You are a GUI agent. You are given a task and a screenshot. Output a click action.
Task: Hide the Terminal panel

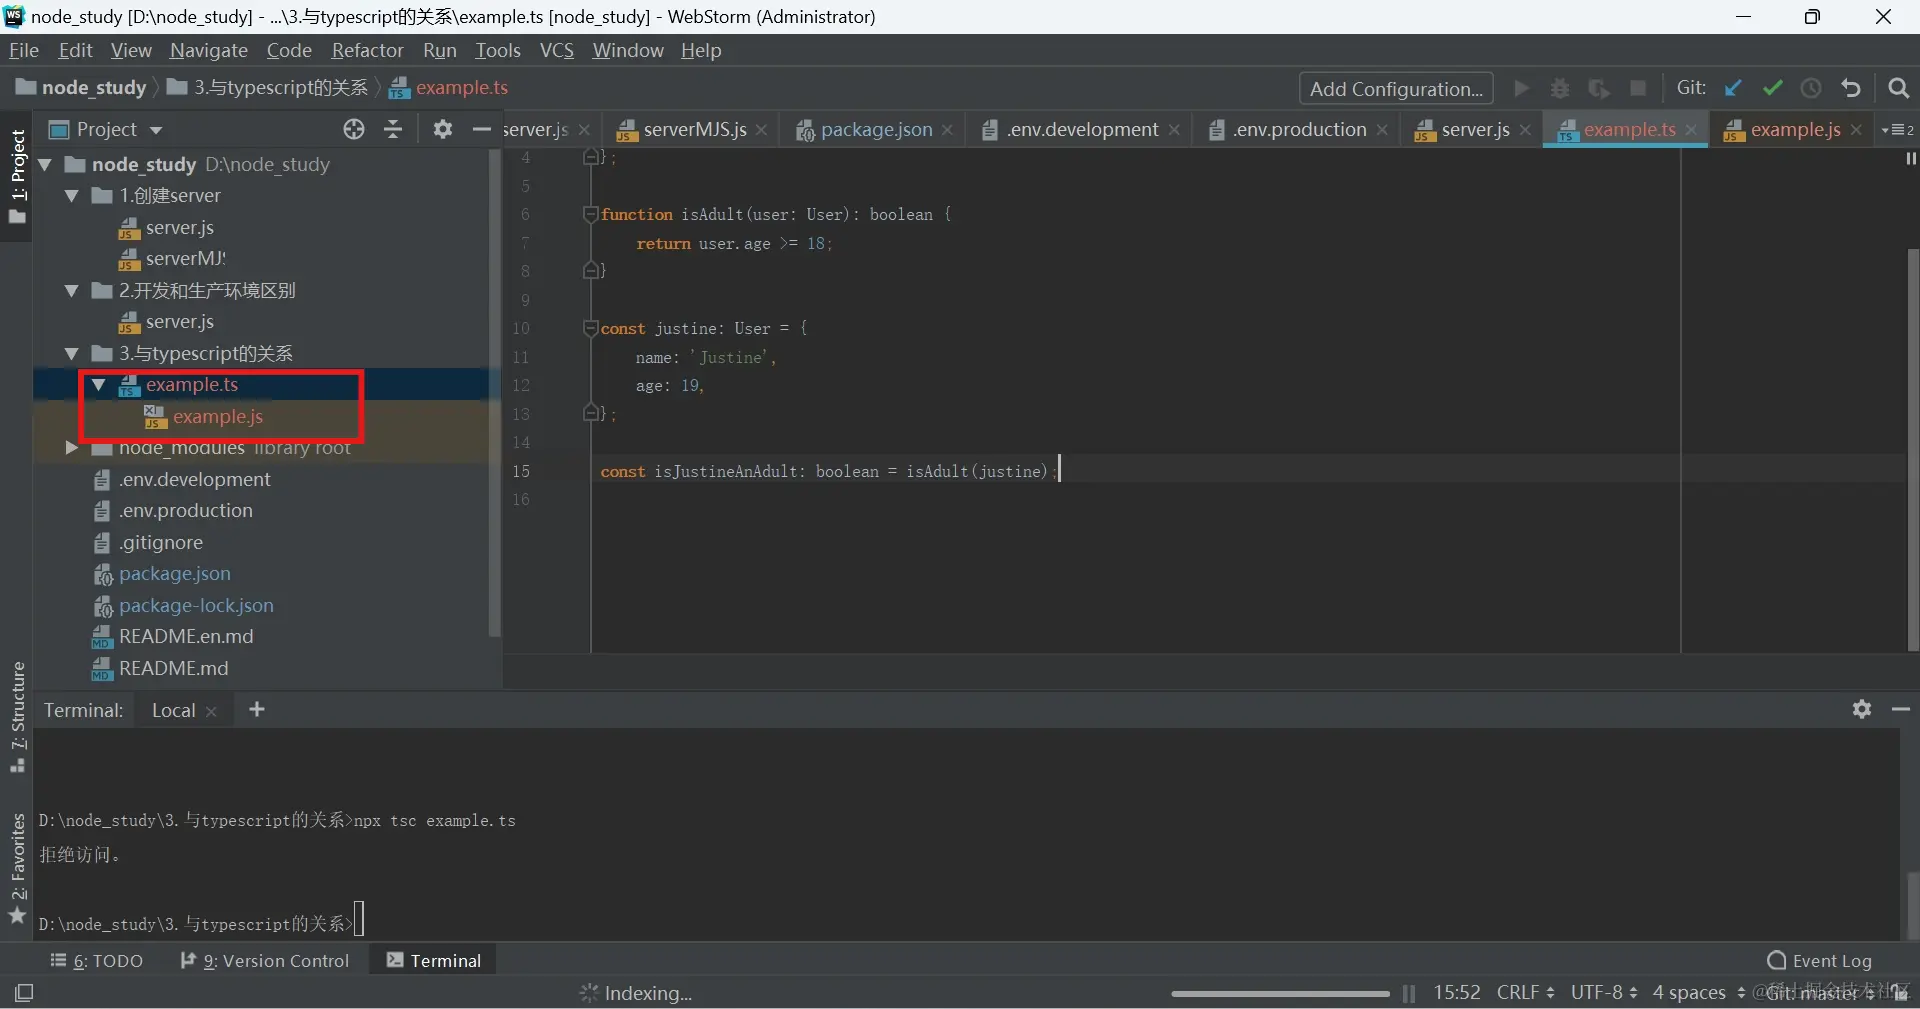(1901, 709)
